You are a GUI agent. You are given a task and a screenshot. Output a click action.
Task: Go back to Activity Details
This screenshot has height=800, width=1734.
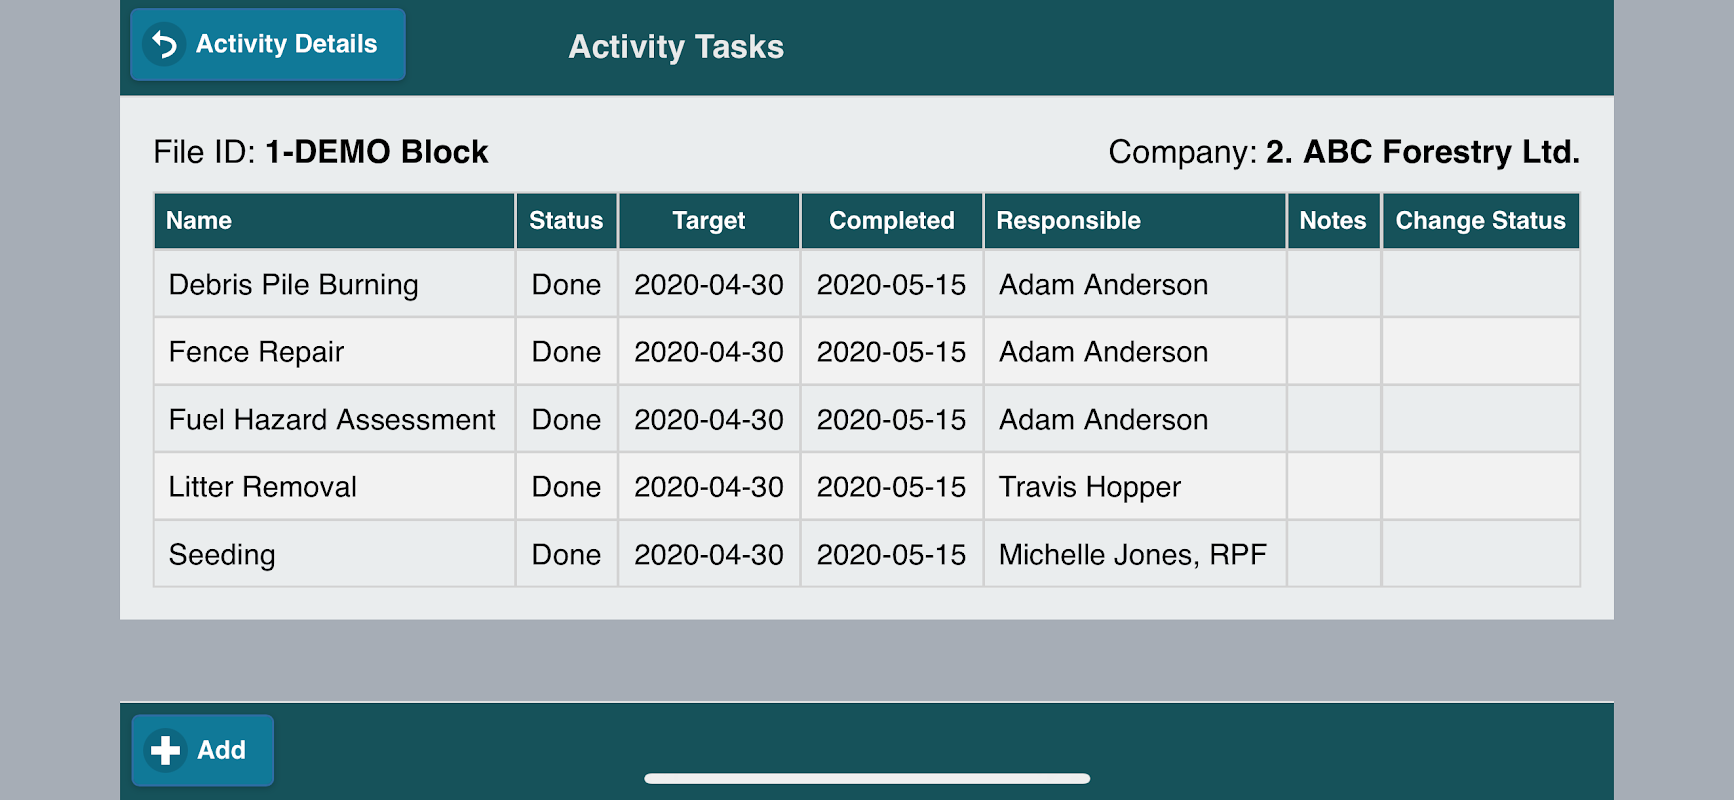(x=268, y=44)
